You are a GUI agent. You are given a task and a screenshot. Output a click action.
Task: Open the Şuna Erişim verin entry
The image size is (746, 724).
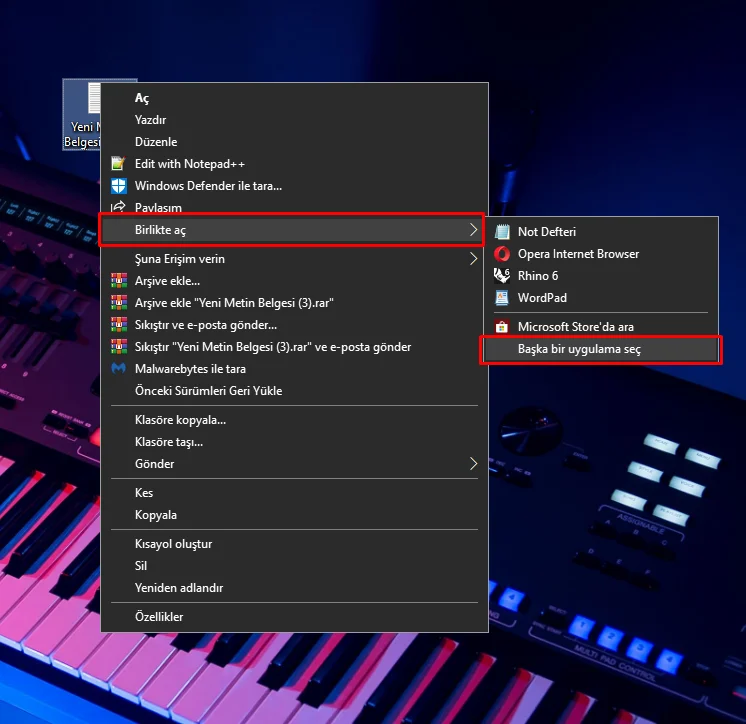294,259
